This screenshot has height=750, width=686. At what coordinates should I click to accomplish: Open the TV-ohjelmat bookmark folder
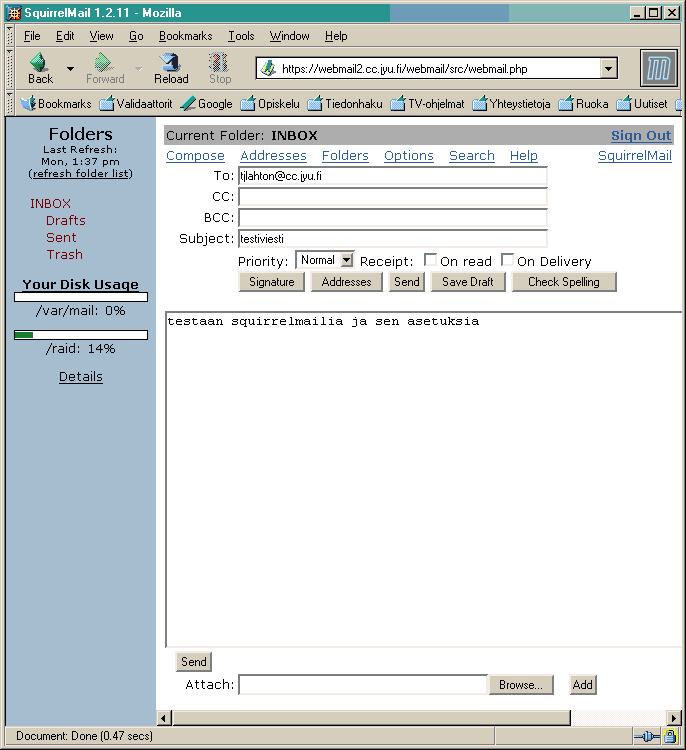(x=427, y=103)
